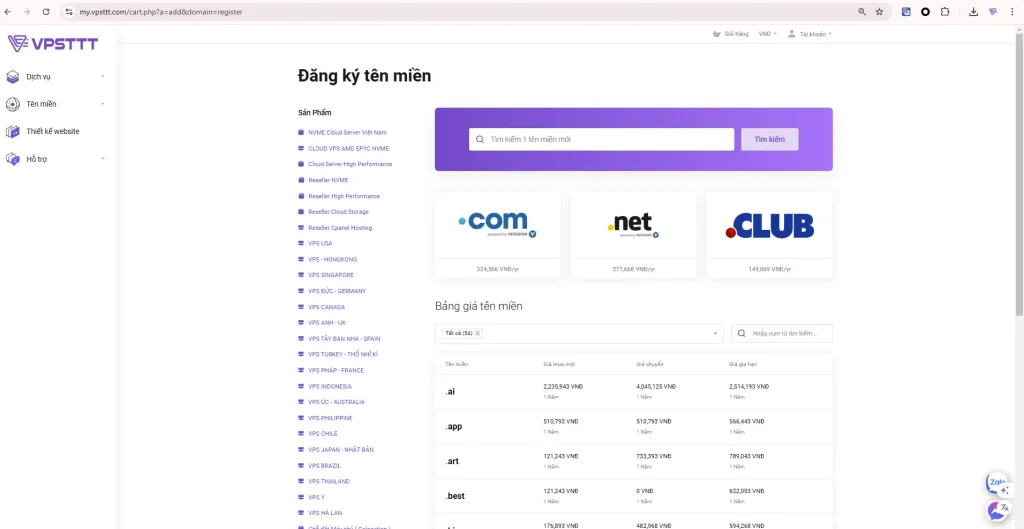Open Reseller High Performance link
Viewport: 1024px width, 529px height.
point(344,196)
